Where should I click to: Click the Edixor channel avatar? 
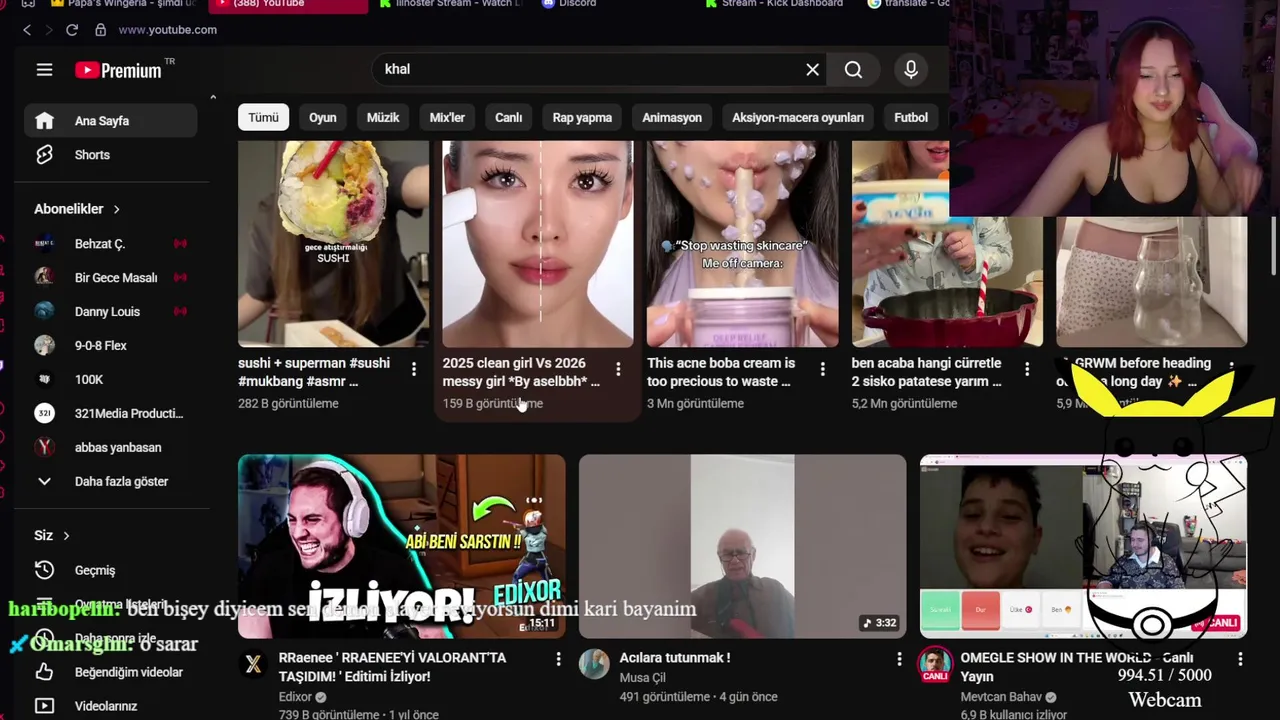click(253, 664)
